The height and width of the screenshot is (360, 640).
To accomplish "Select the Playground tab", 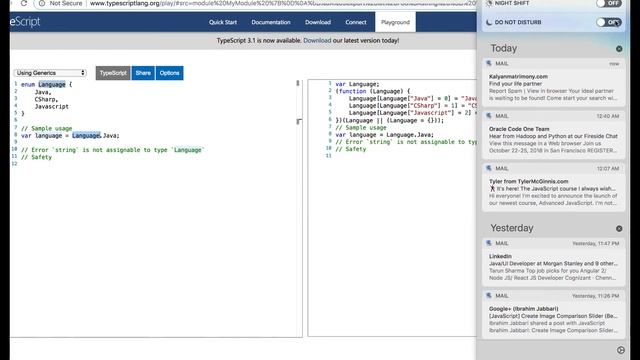I will click(395, 22).
